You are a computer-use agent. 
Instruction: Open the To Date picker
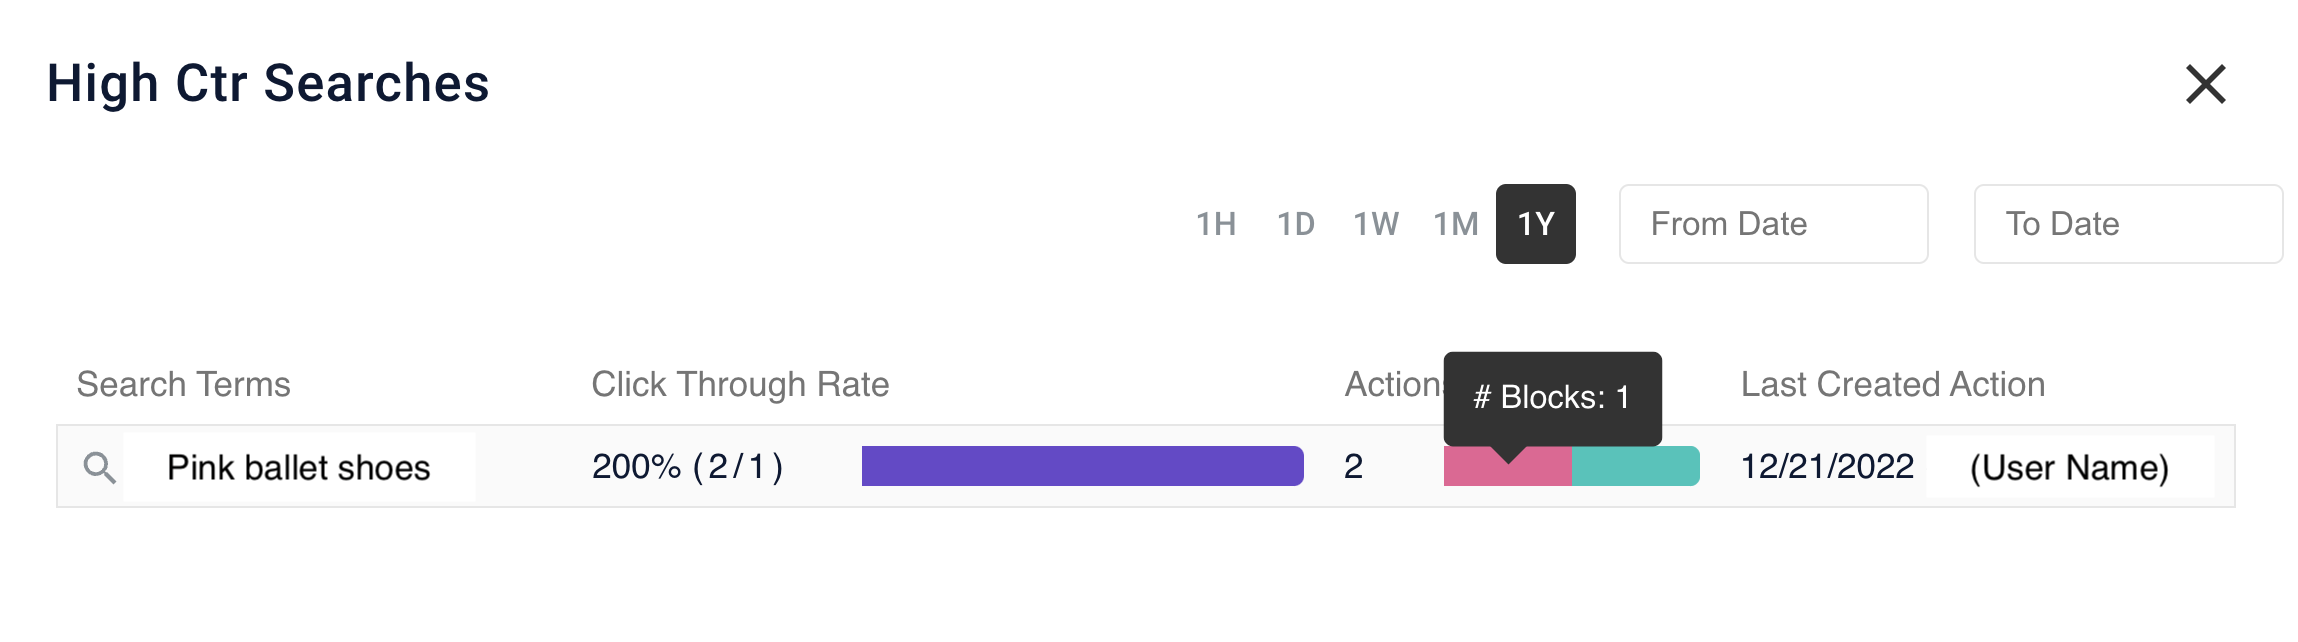coord(2127,224)
